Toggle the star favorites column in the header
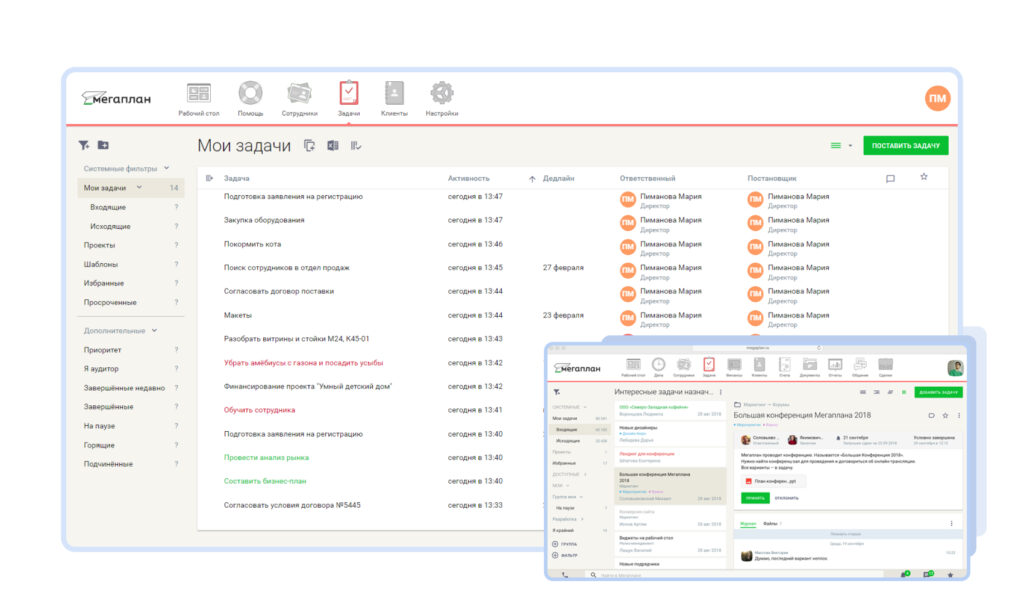 925,175
